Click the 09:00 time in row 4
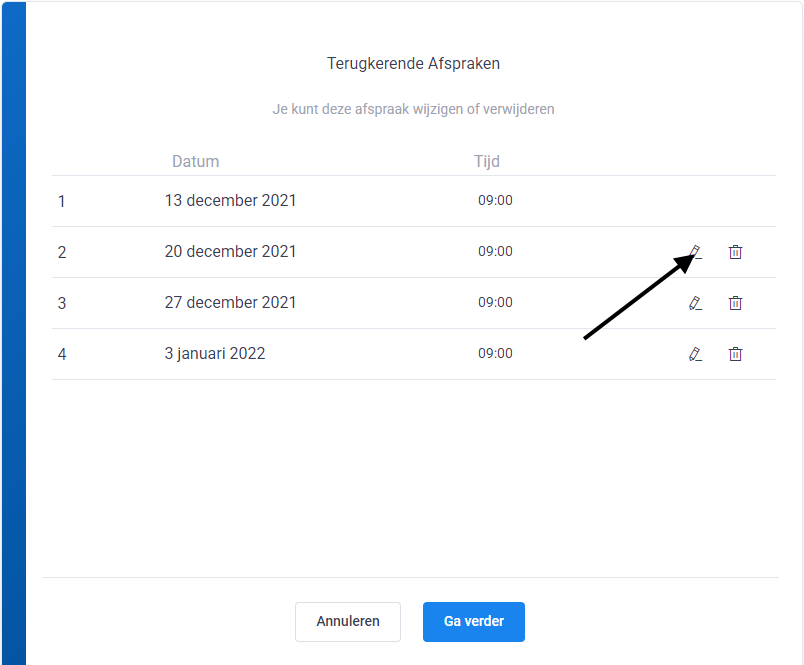Image resolution: width=804 pixels, height=665 pixels. (x=495, y=353)
